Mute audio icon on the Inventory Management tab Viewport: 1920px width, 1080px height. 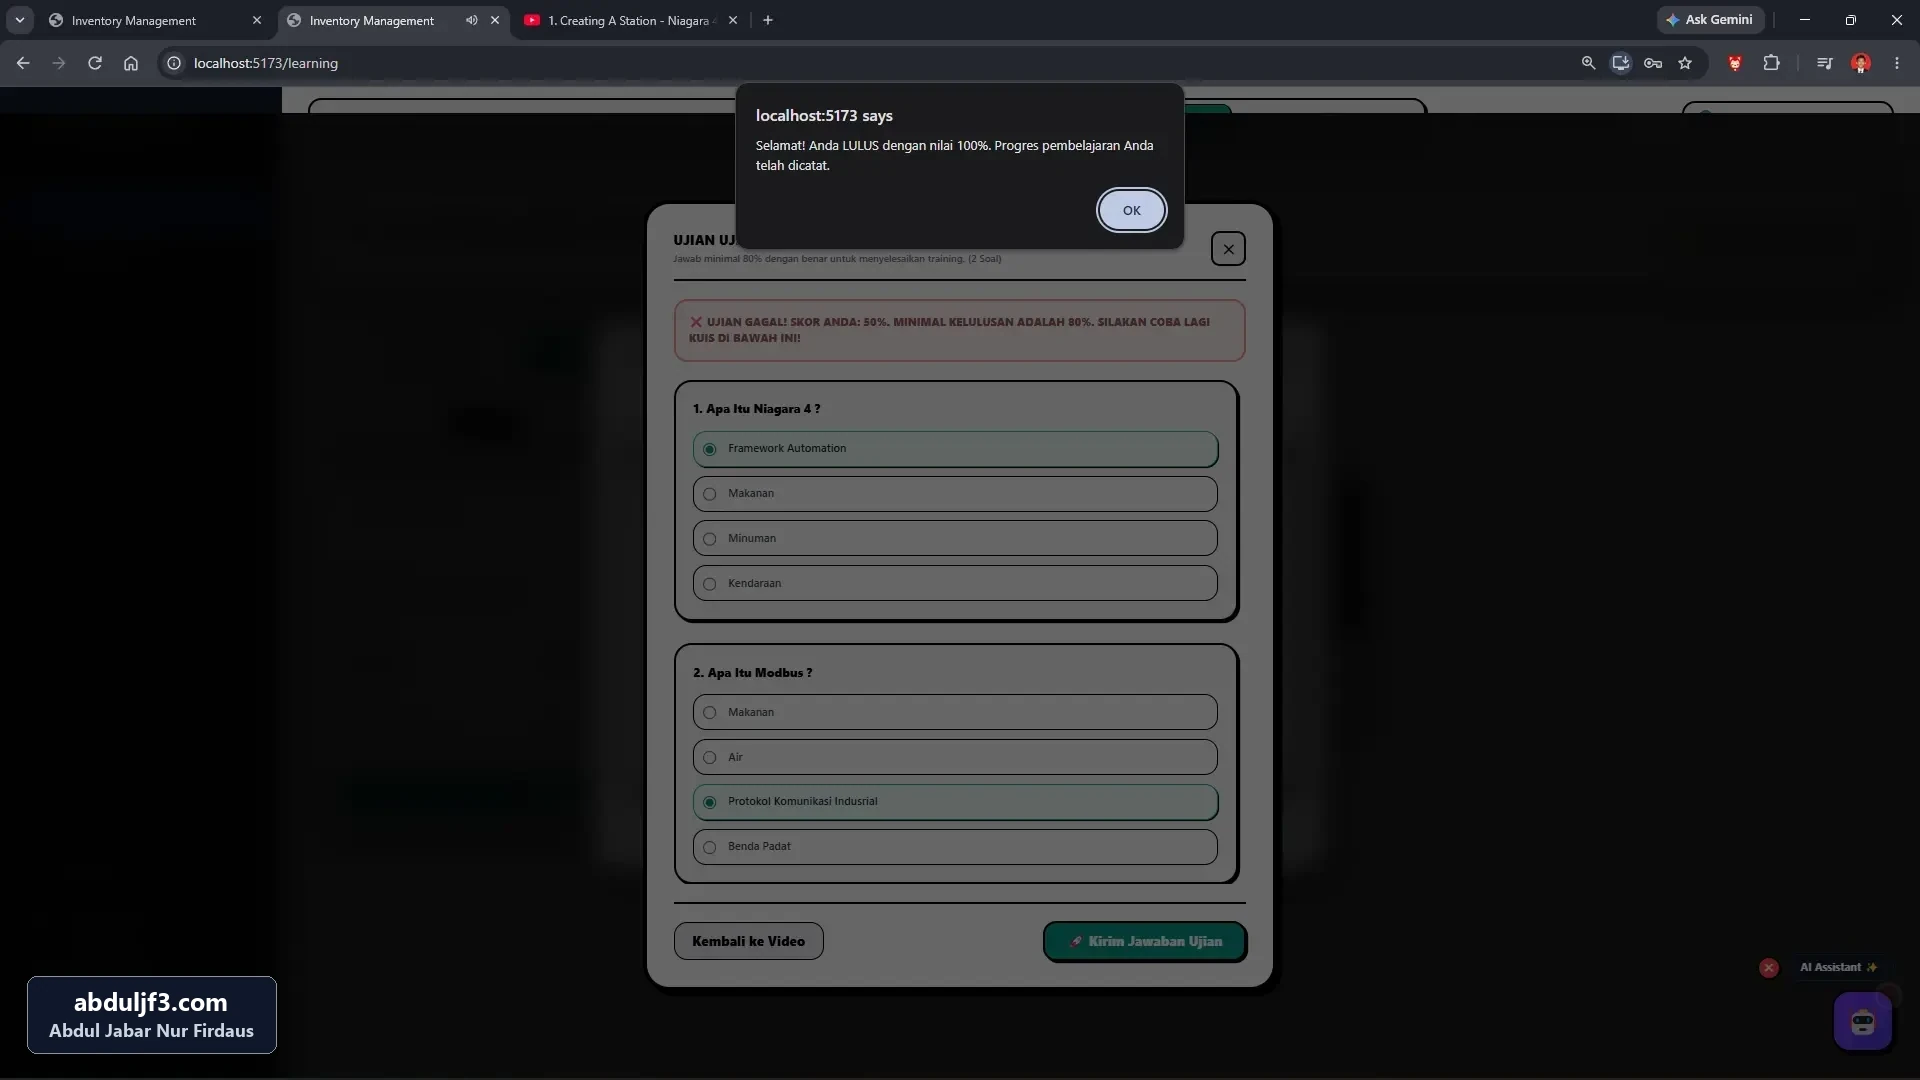(471, 20)
